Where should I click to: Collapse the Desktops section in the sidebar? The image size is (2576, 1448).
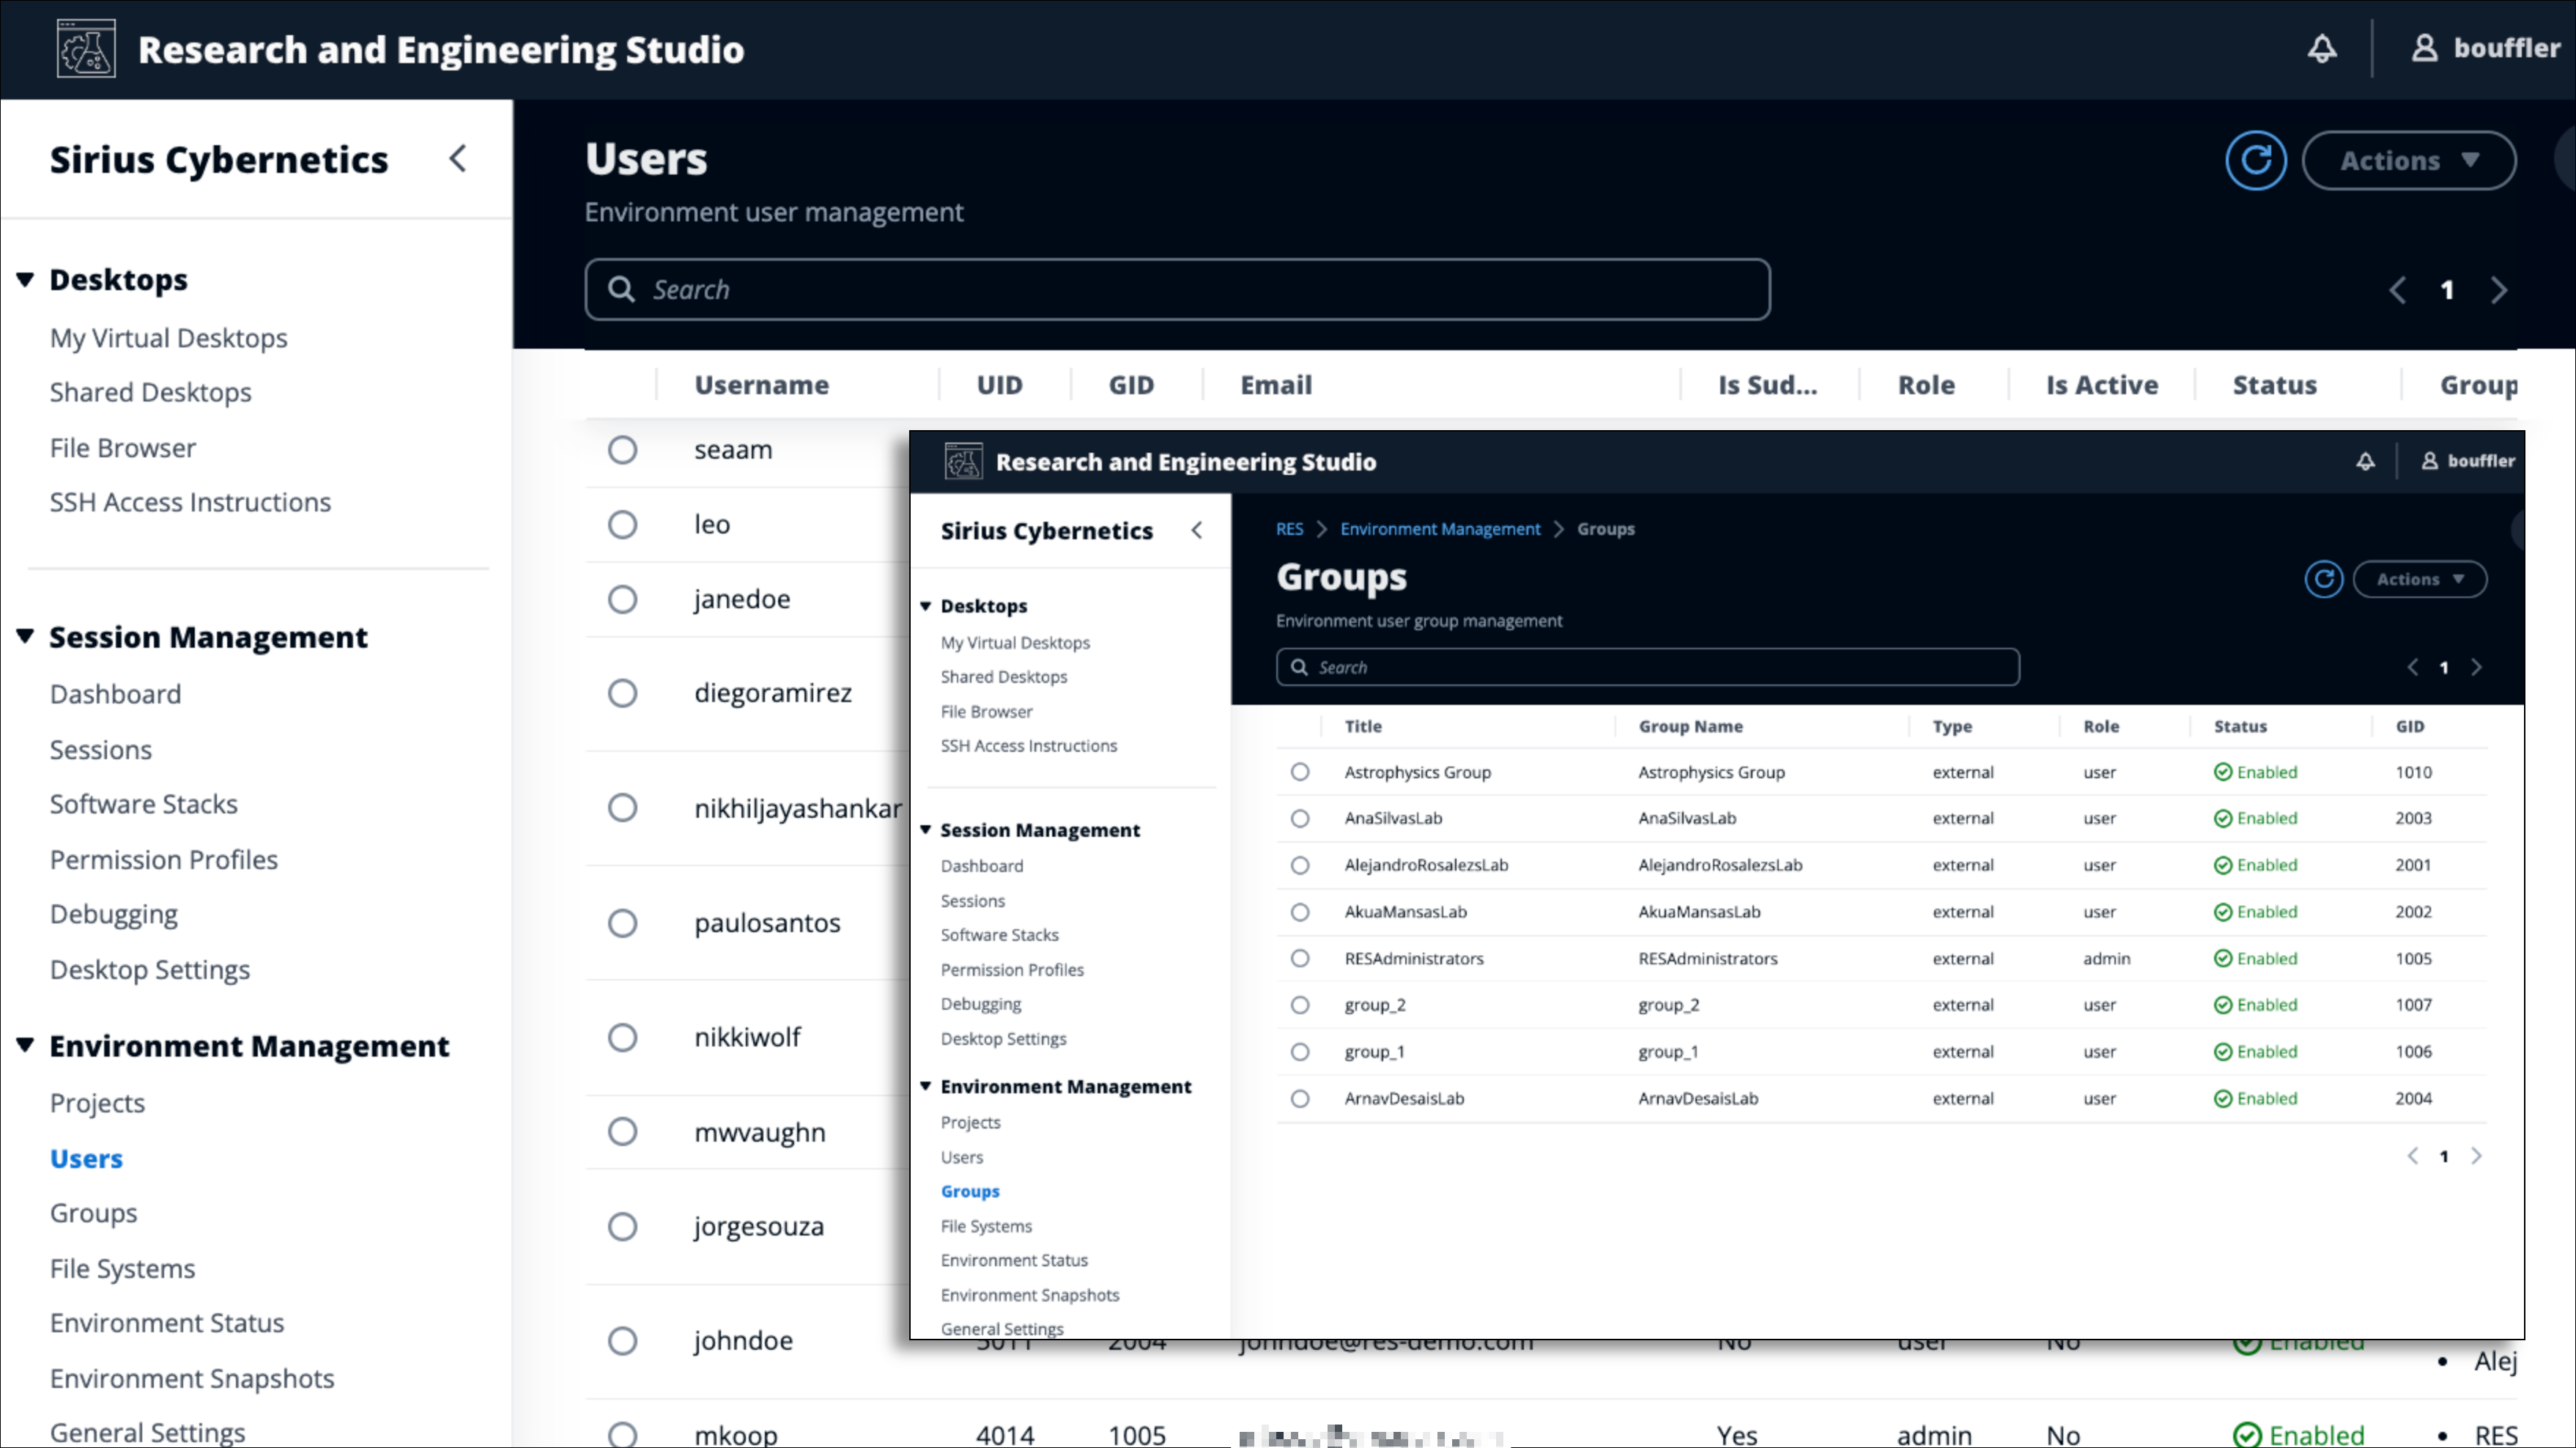pyautogui.click(x=24, y=279)
